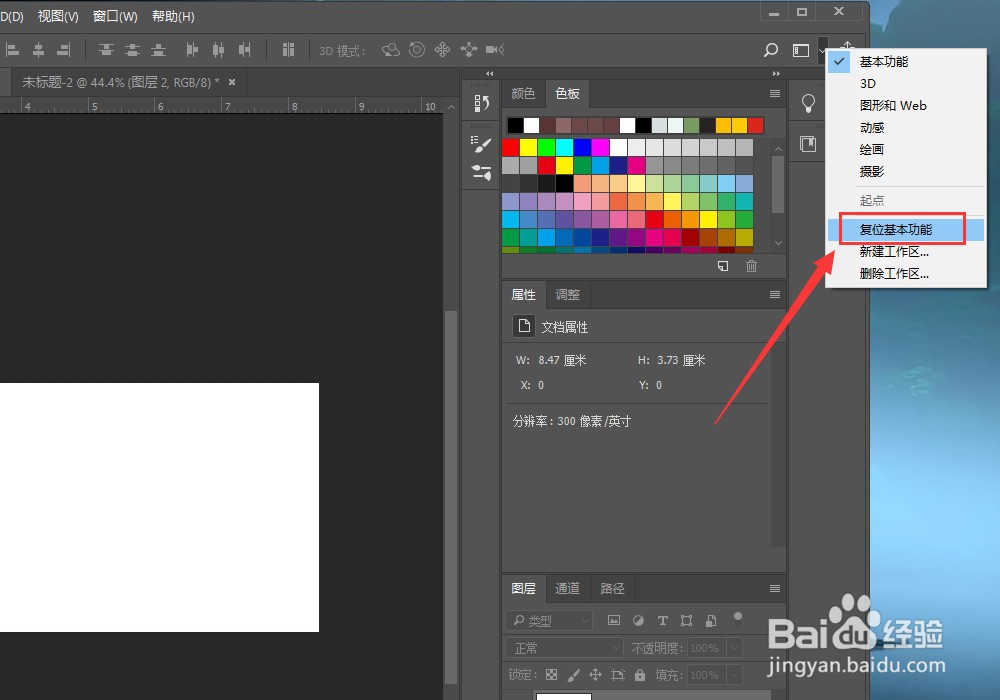Open the Properties panel options menu
The image size is (1000, 700).
point(775,295)
